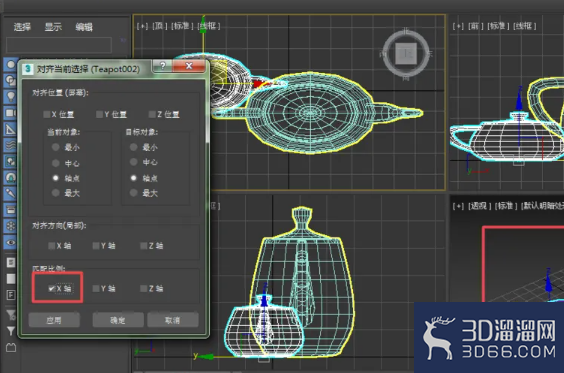Click the ViewCube west compass label

(x=382, y=54)
